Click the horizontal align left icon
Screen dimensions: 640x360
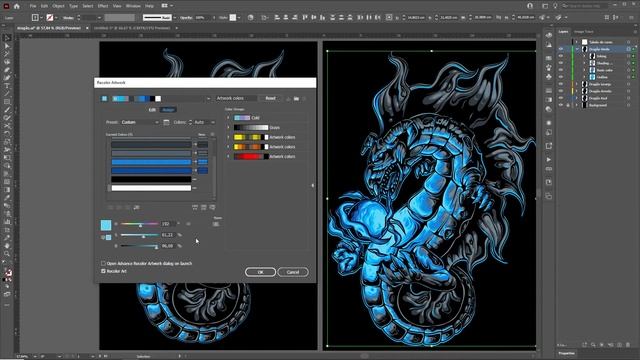[x=277, y=18]
